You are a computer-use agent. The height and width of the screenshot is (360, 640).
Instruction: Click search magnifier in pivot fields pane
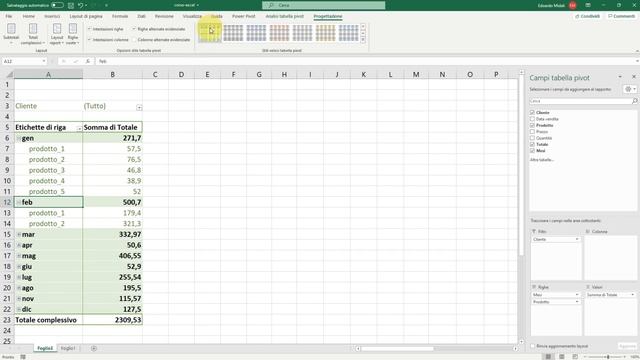(634, 101)
